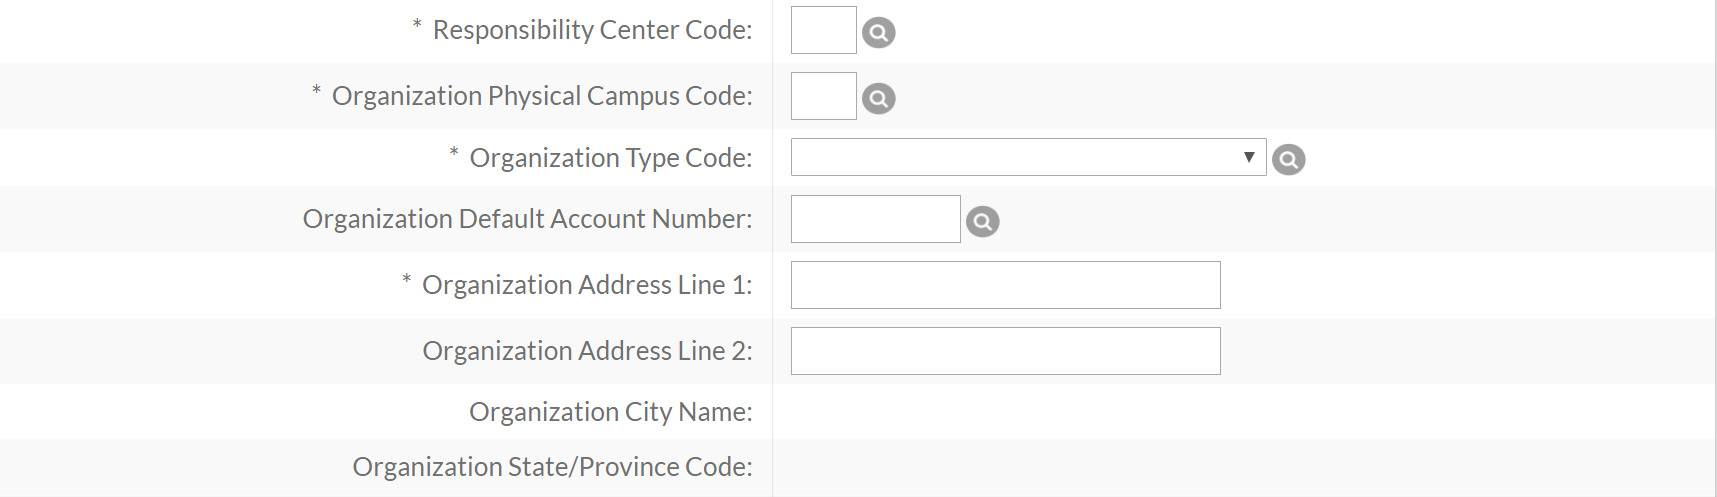Screen dimensions: 1717x497
Task: Click the Organization Physical Campus Code lookup icon
Action: 879,99
